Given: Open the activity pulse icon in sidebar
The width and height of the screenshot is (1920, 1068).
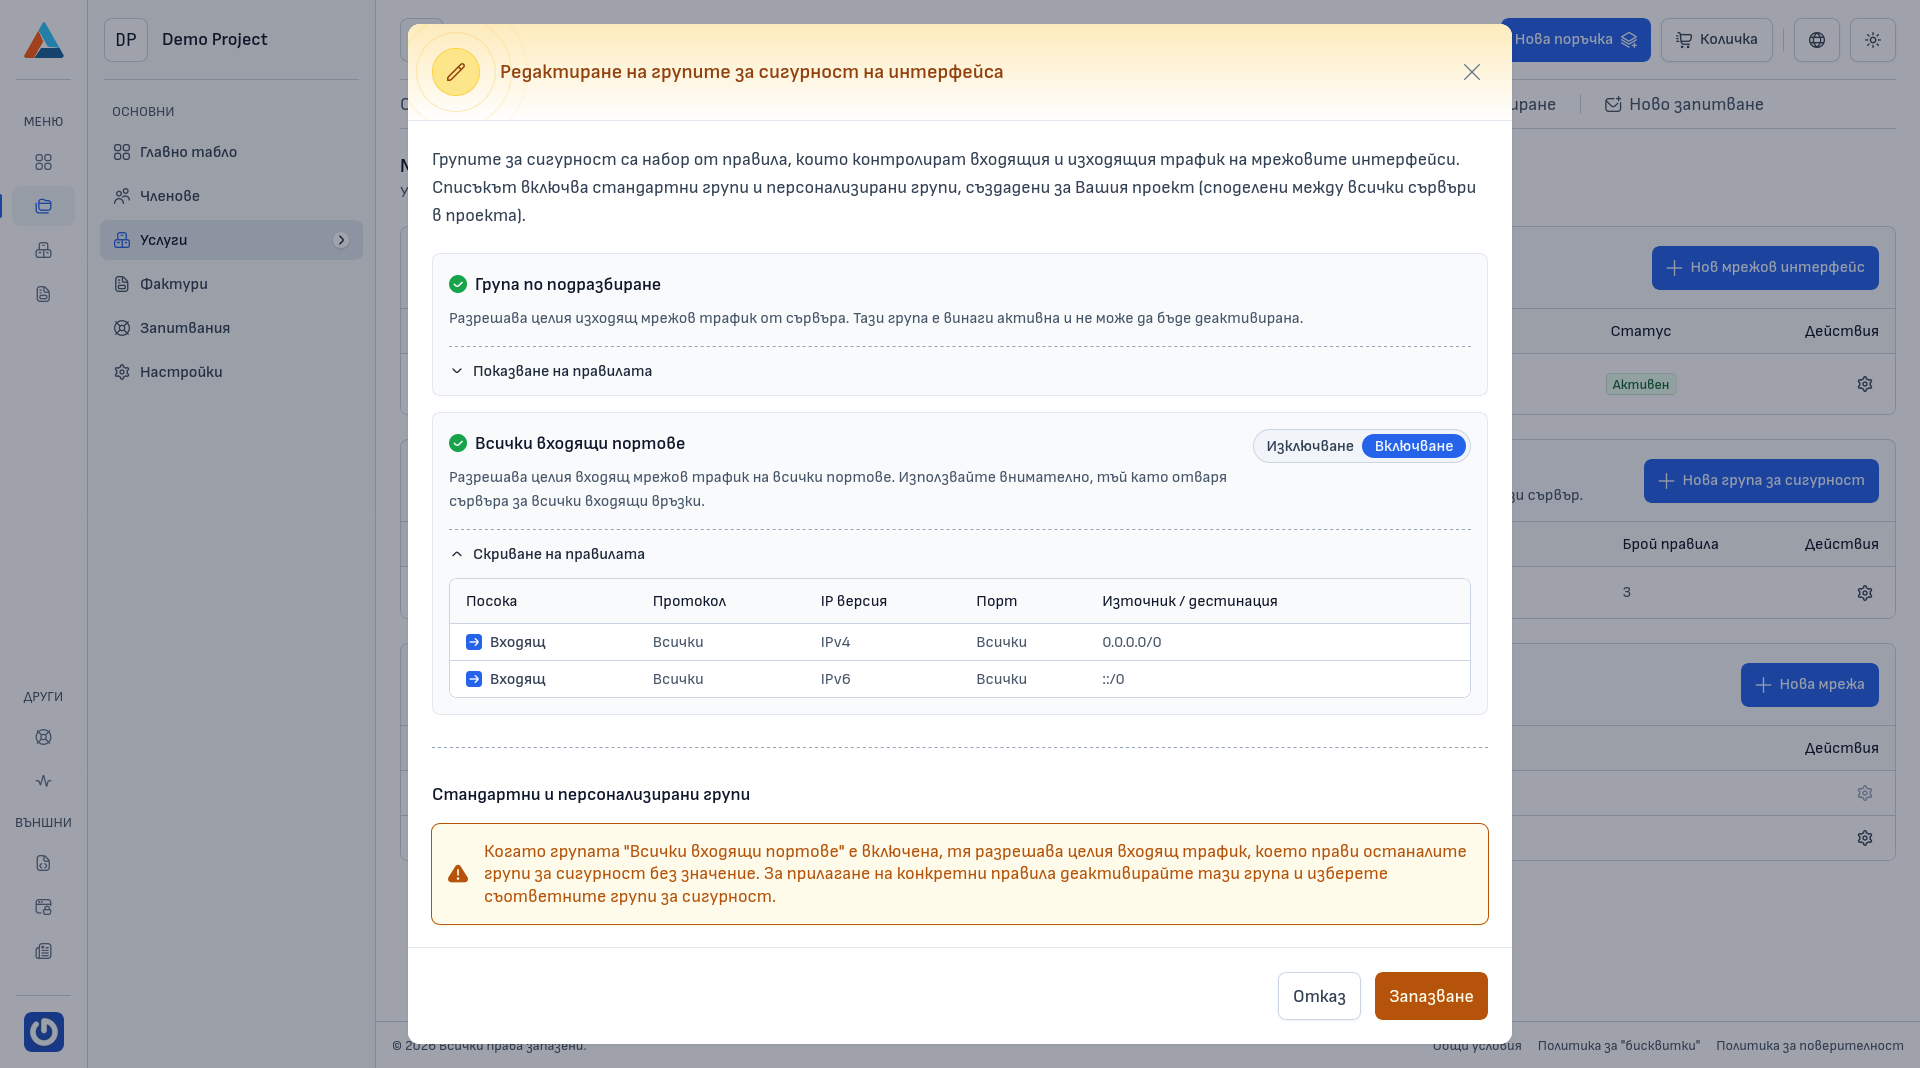Looking at the screenshot, I should tap(43, 781).
